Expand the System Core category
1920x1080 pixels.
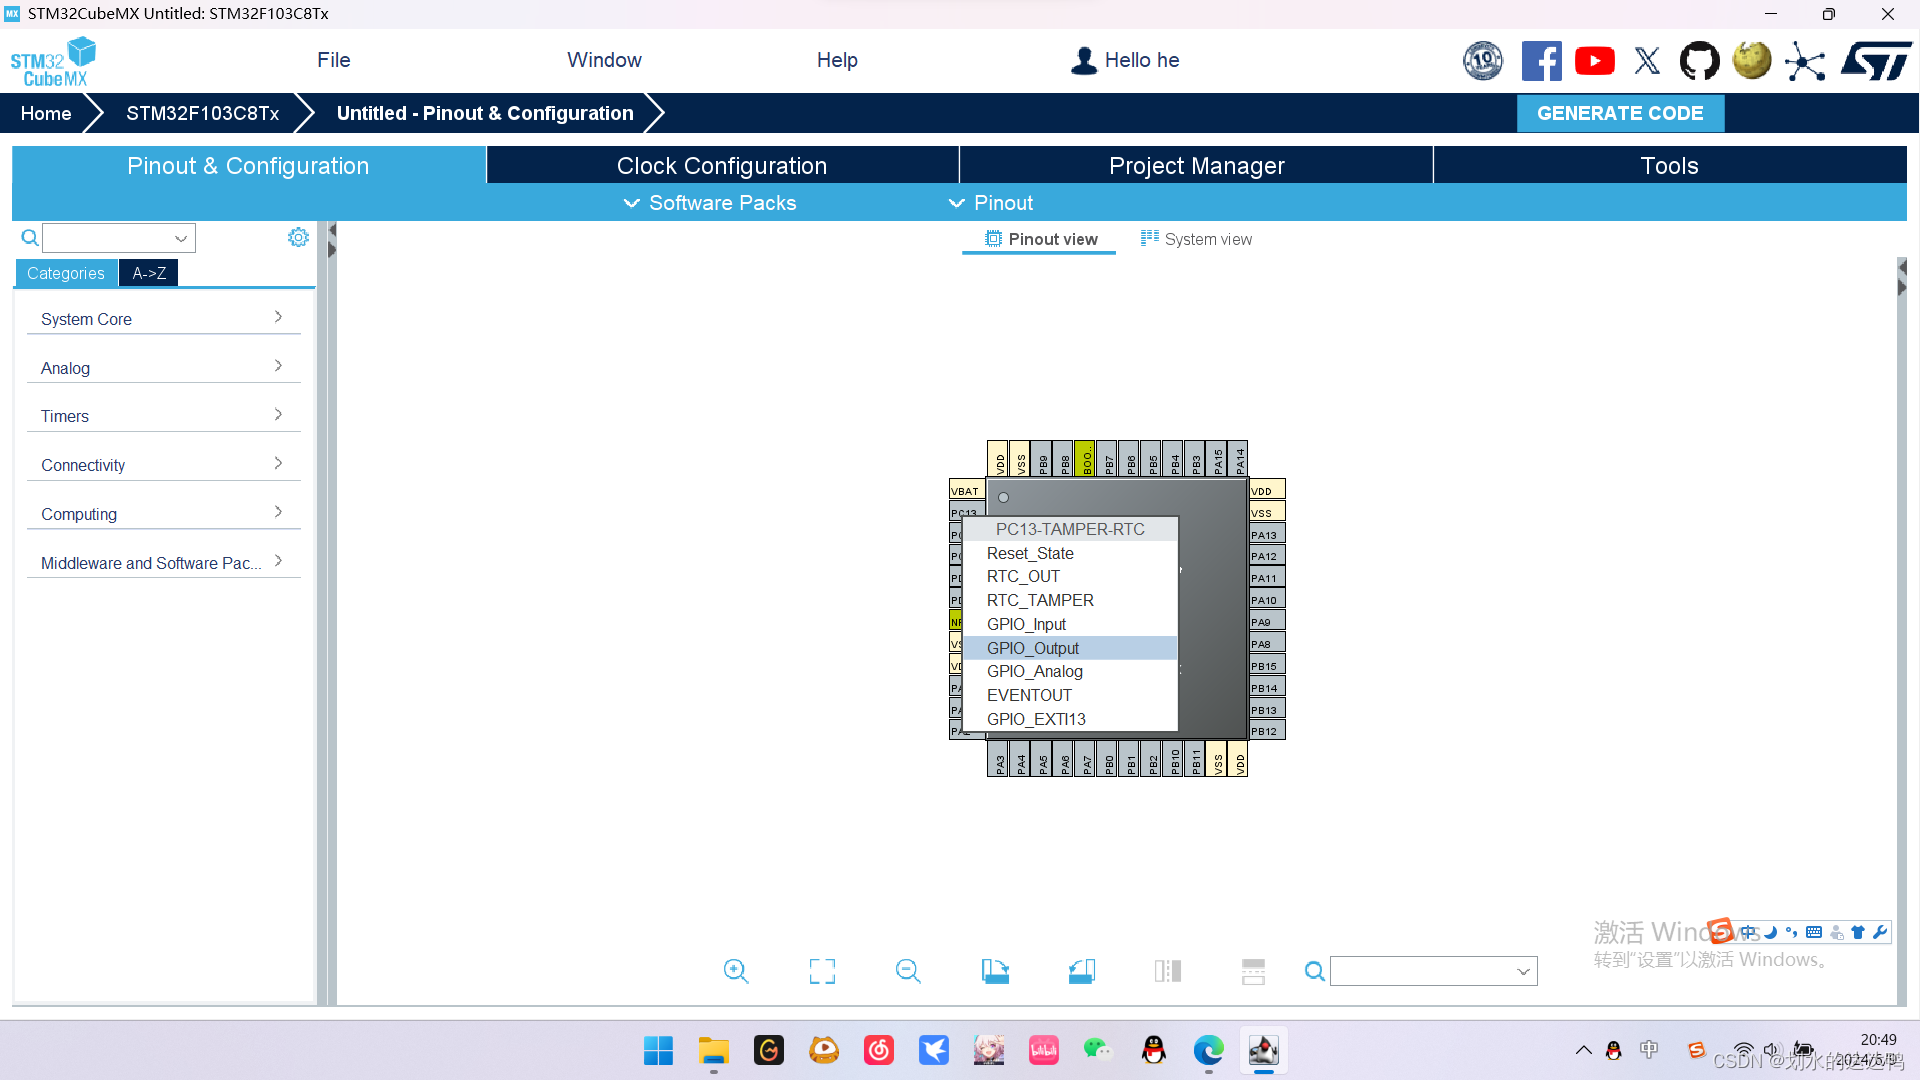(x=163, y=319)
